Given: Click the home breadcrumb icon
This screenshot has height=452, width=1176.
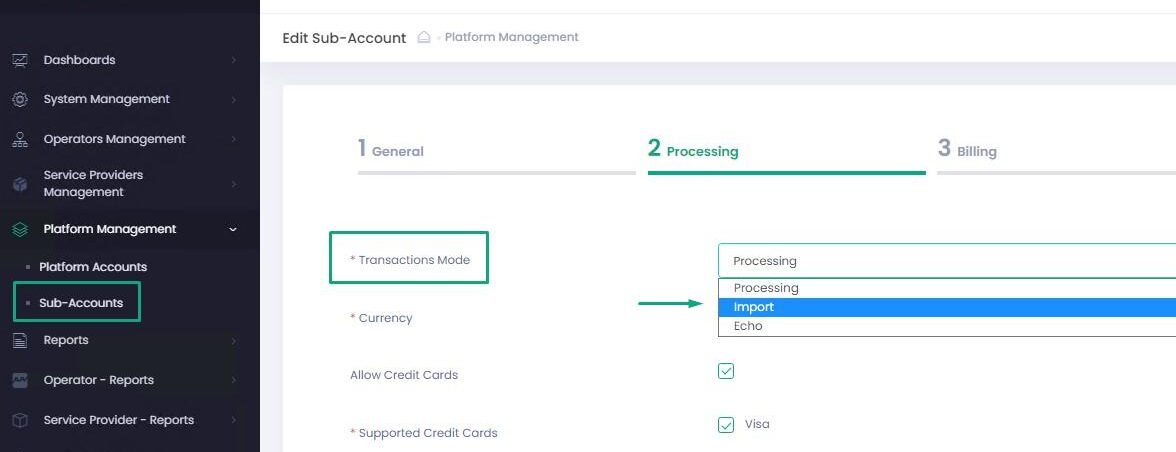Looking at the screenshot, I should [424, 37].
